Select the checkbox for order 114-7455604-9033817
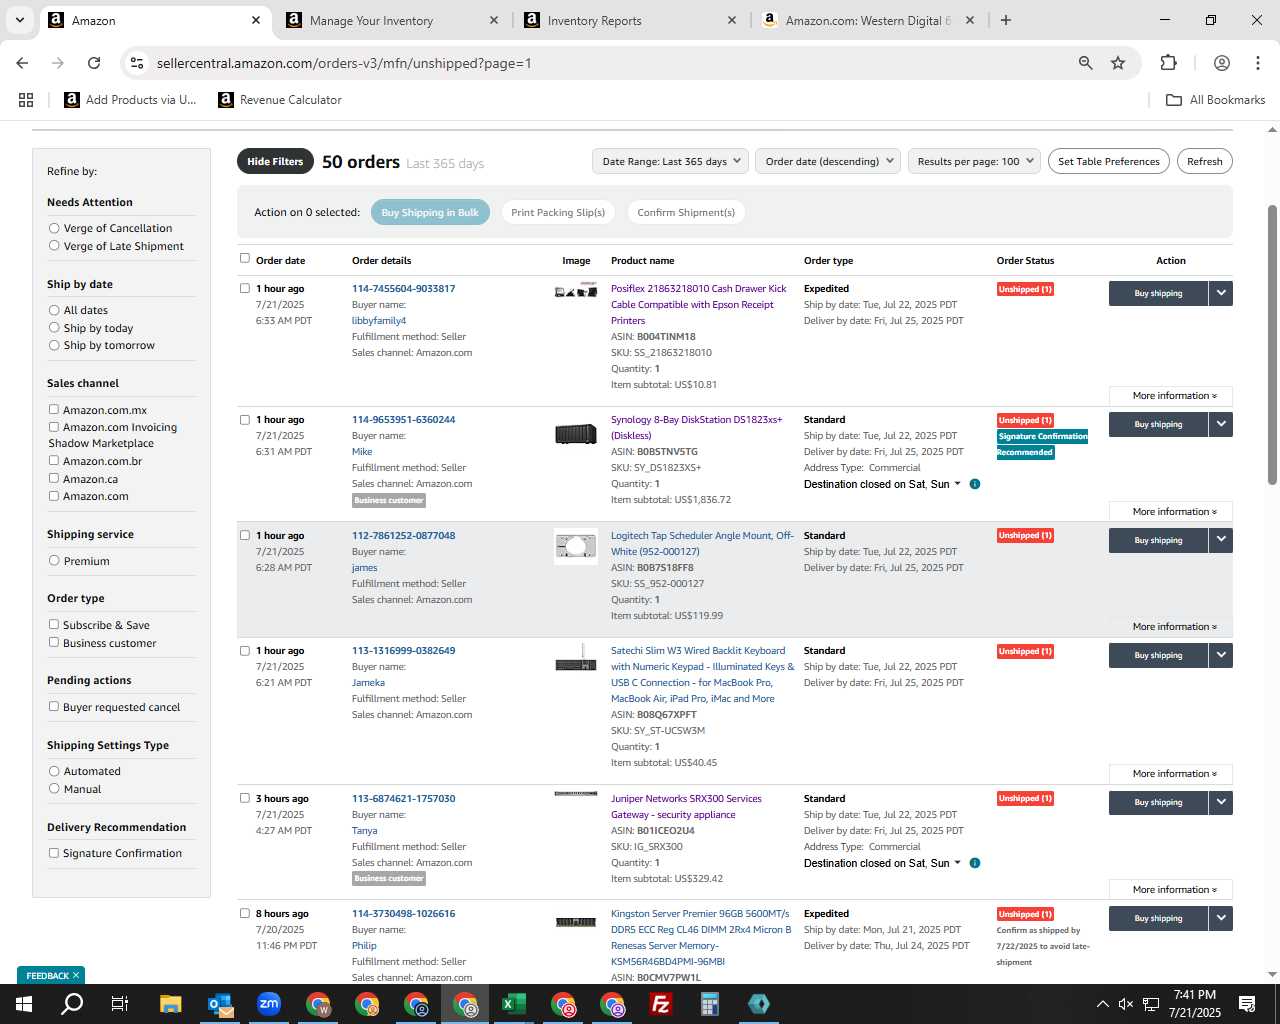 [245, 288]
